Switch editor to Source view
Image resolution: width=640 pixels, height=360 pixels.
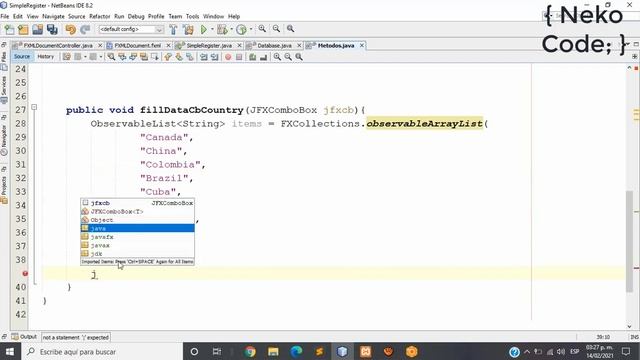tap(22, 57)
